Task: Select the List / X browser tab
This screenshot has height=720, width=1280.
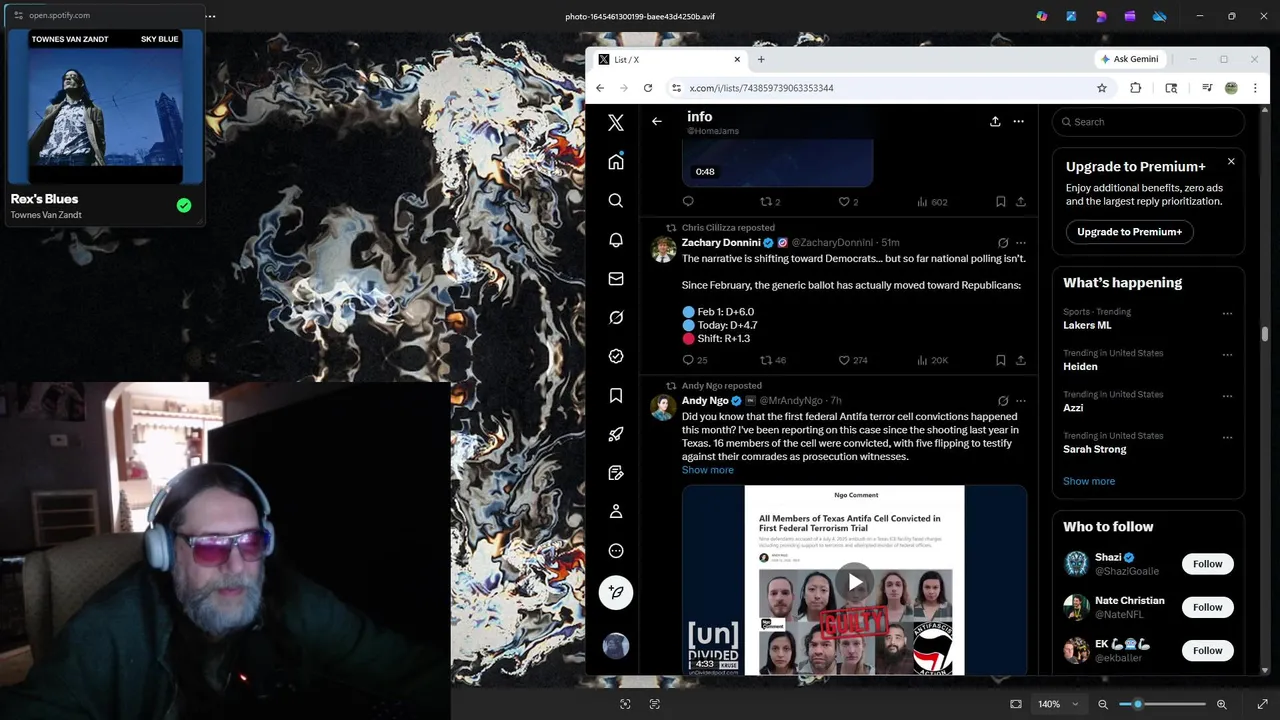Action: coord(668,59)
